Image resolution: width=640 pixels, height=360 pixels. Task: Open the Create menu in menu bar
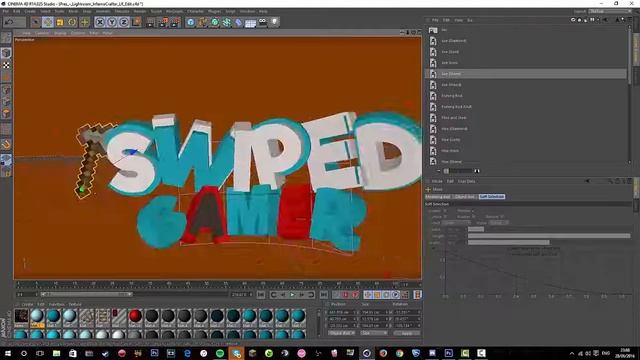point(30,11)
